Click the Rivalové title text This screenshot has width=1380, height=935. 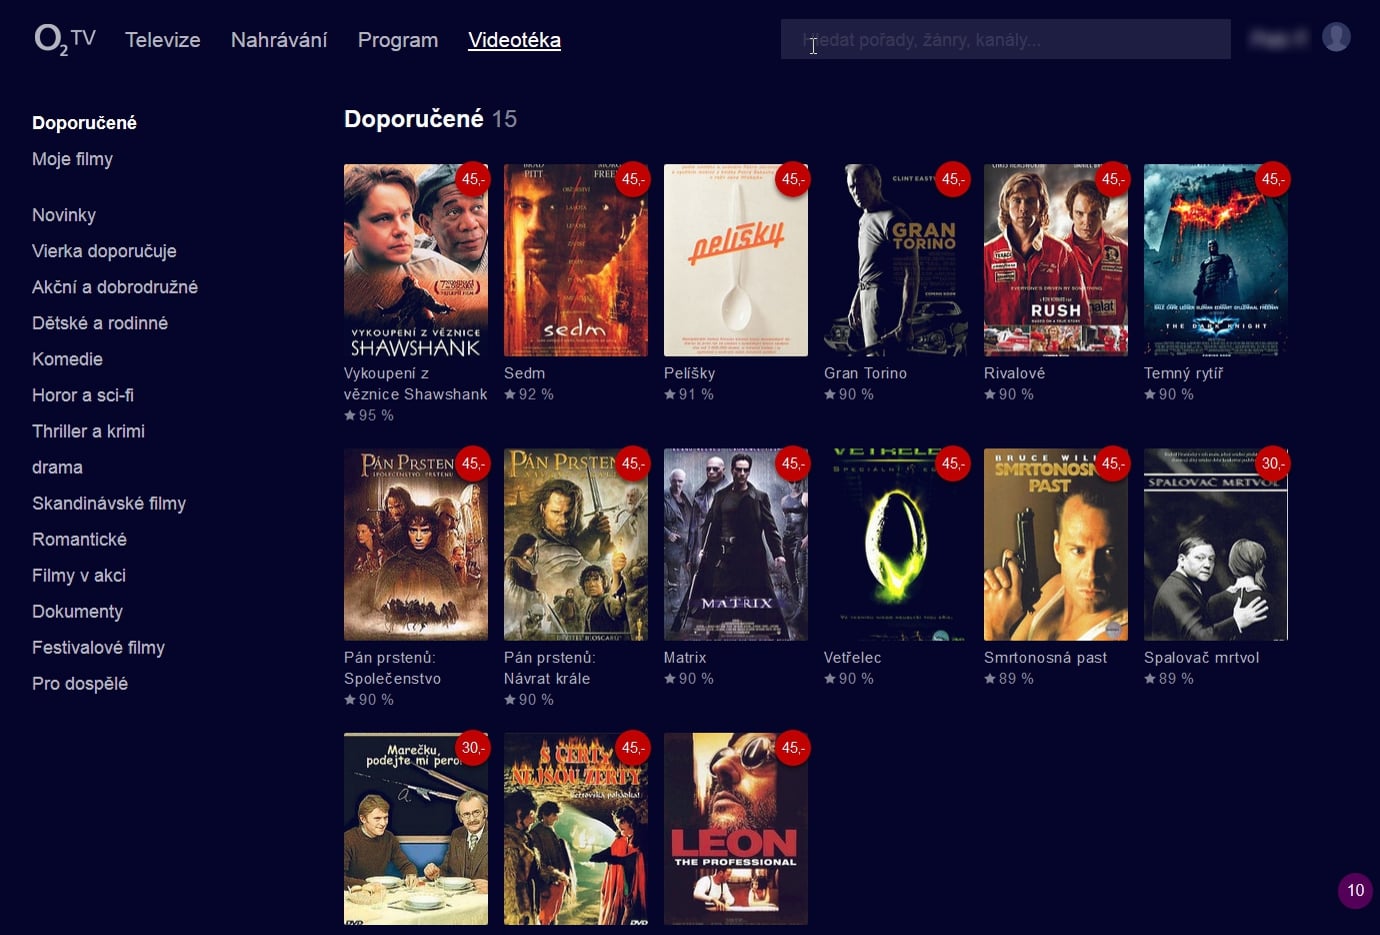(1014, 373)
